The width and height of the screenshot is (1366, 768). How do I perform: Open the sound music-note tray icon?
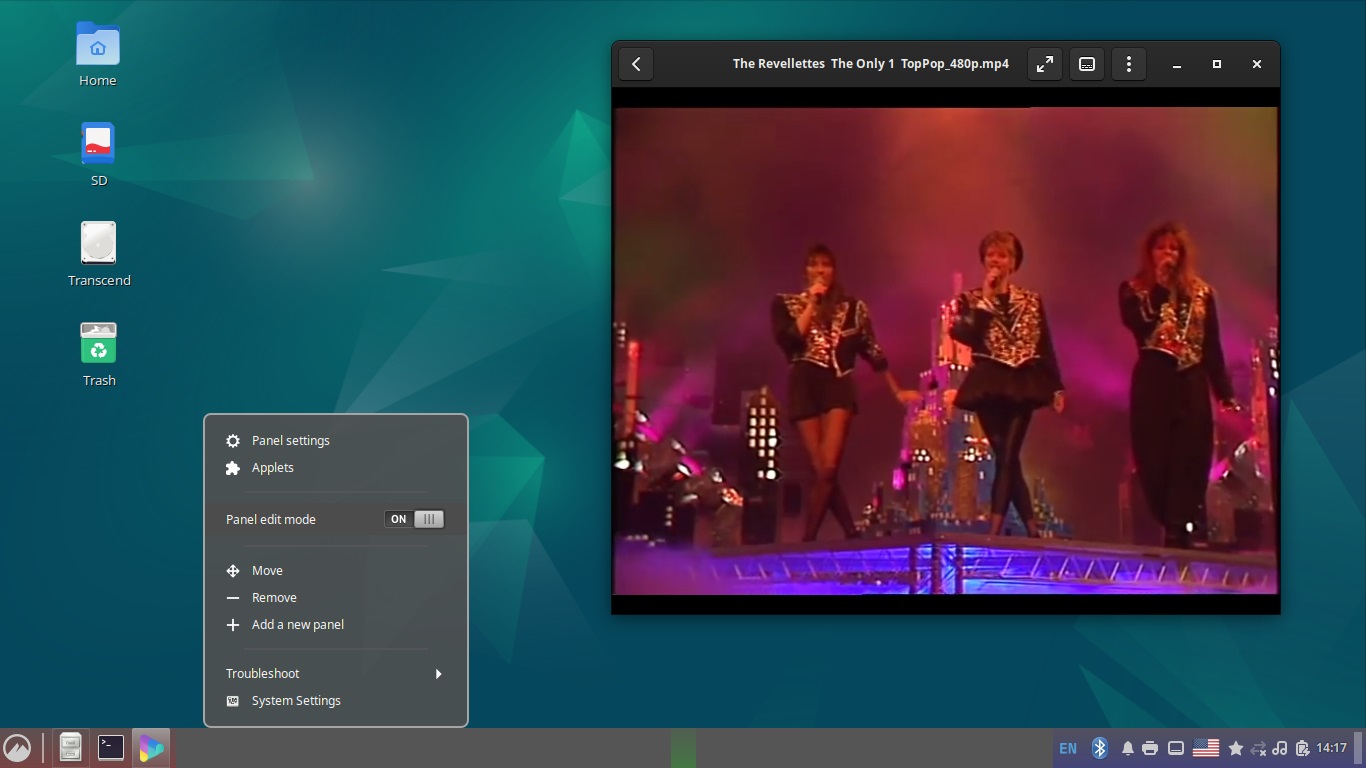pyautogui.click(x=1280, y=748)
